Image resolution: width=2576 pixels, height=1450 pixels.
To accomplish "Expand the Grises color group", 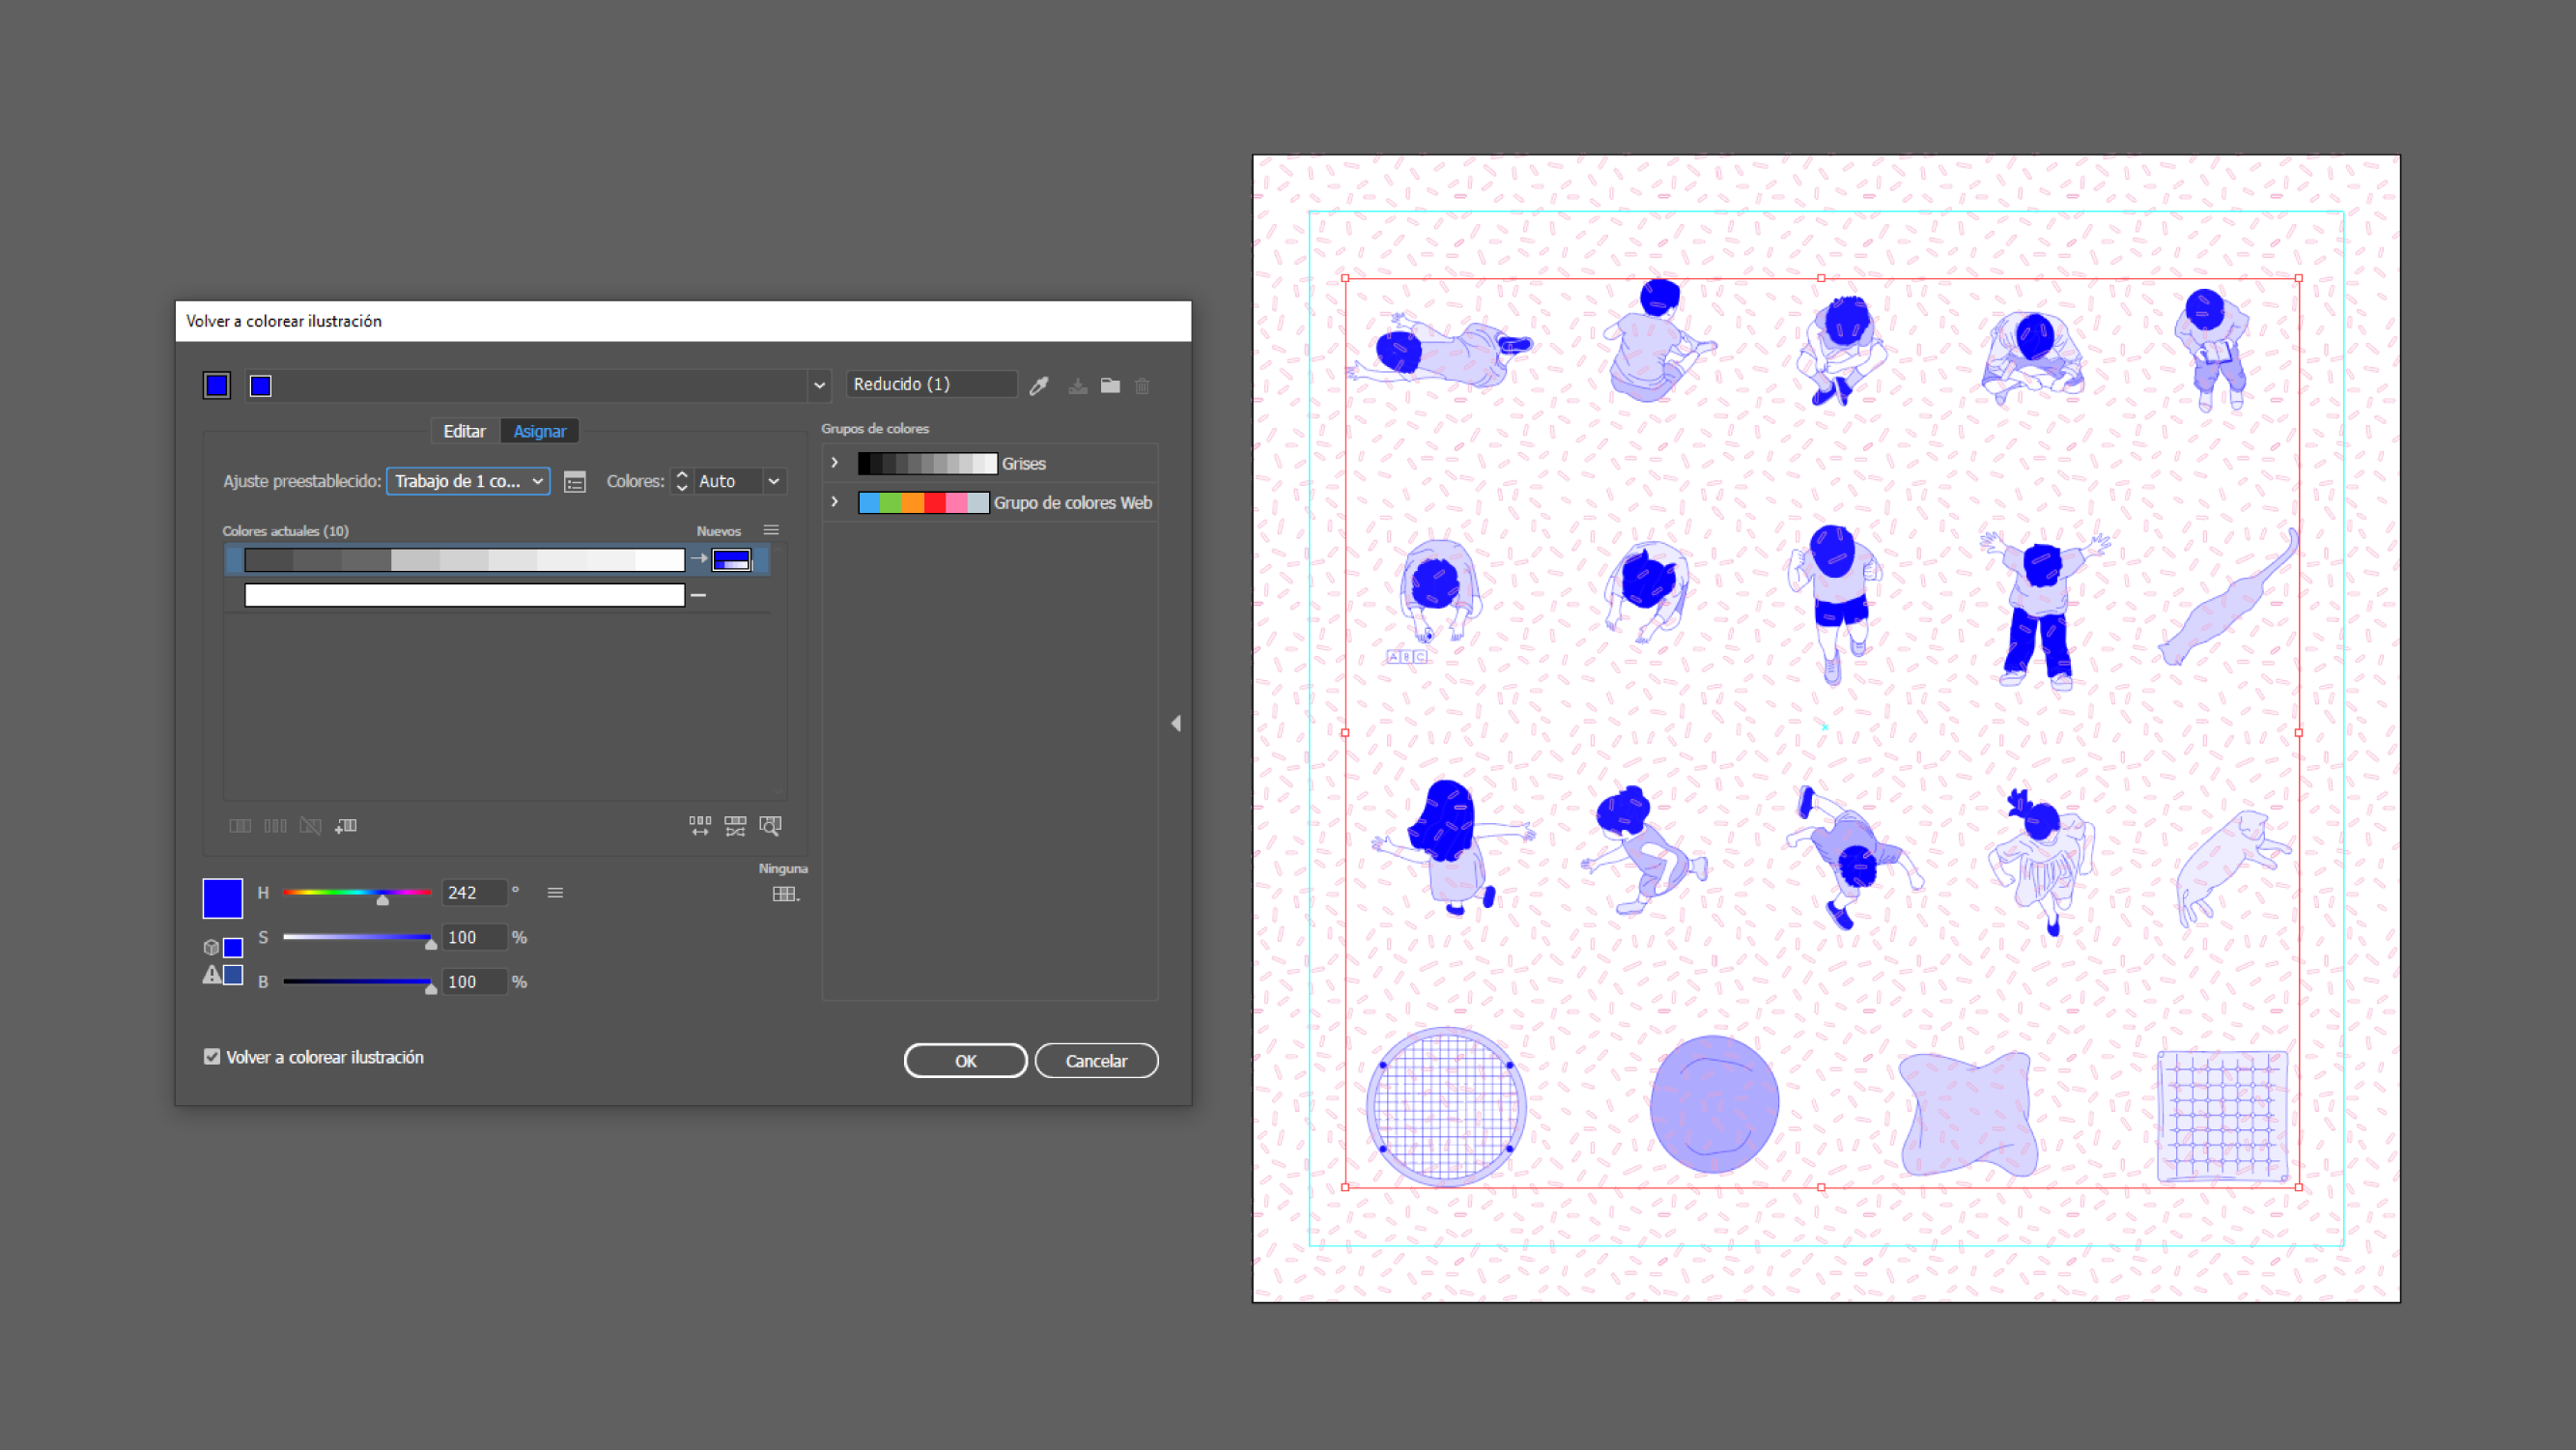I will click(x=835, y=463).
